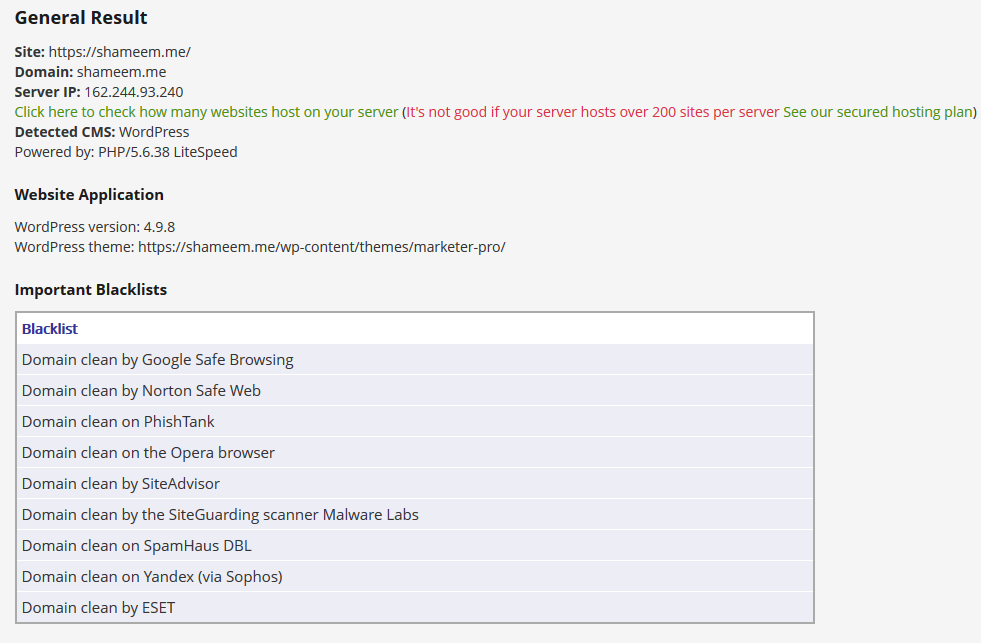981x643 pixels.
Task: Click the Blacklist table column header
Action: click(50, 329)
